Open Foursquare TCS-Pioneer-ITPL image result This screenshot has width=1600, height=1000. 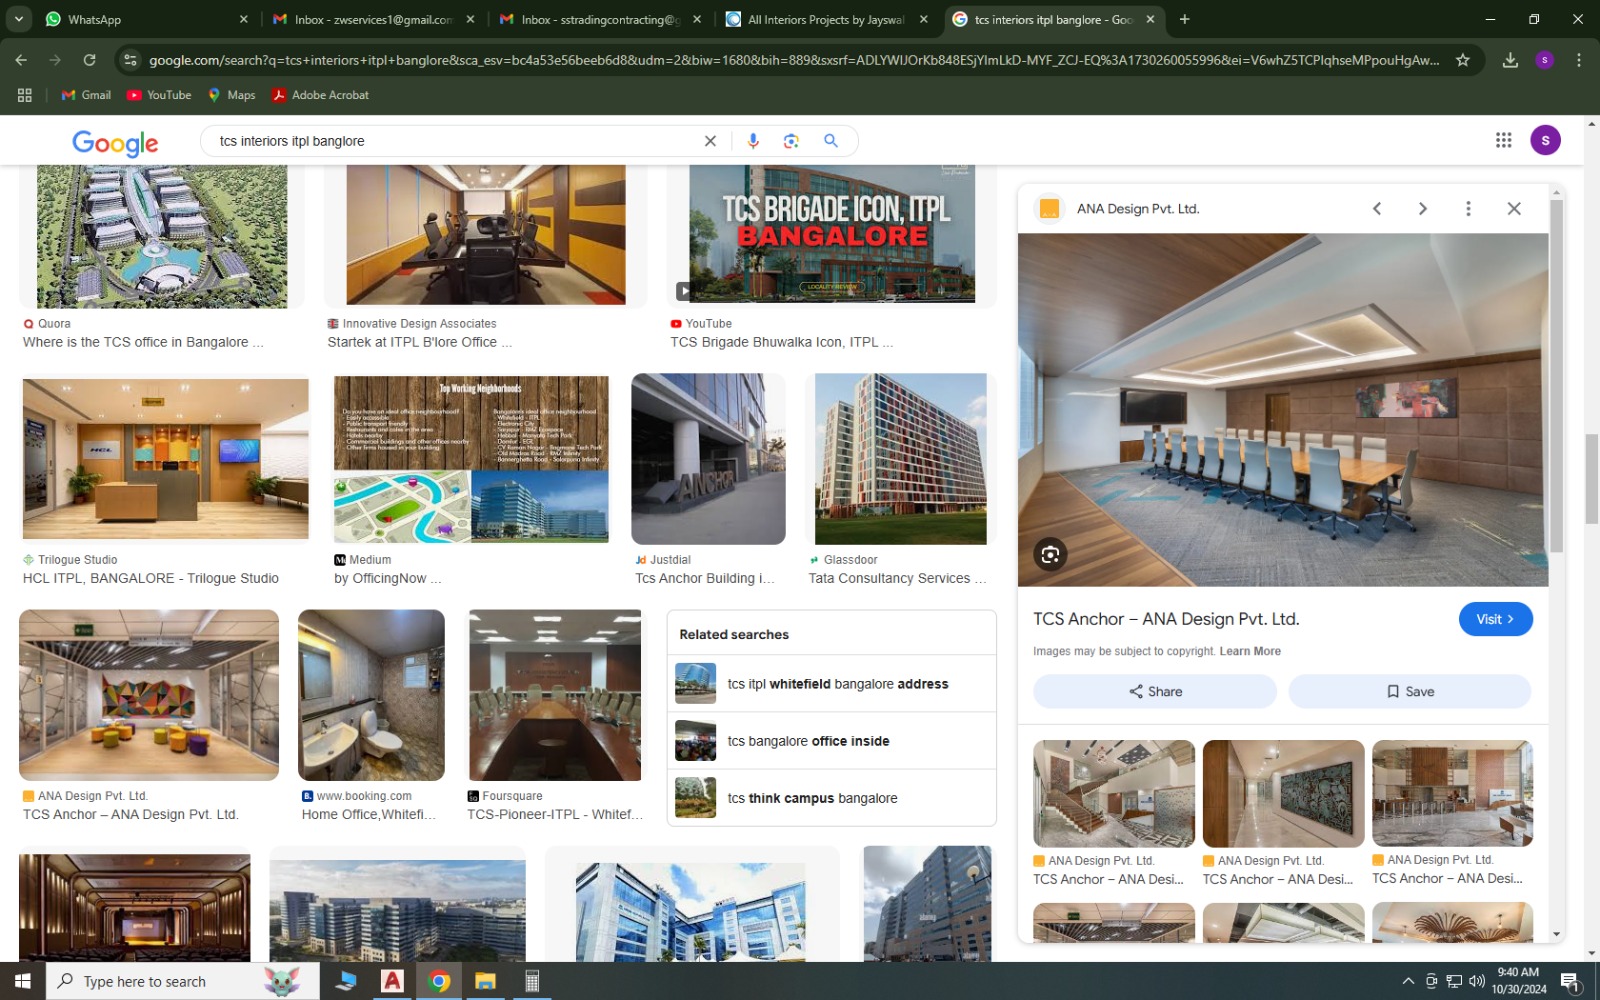coord(555,695)
